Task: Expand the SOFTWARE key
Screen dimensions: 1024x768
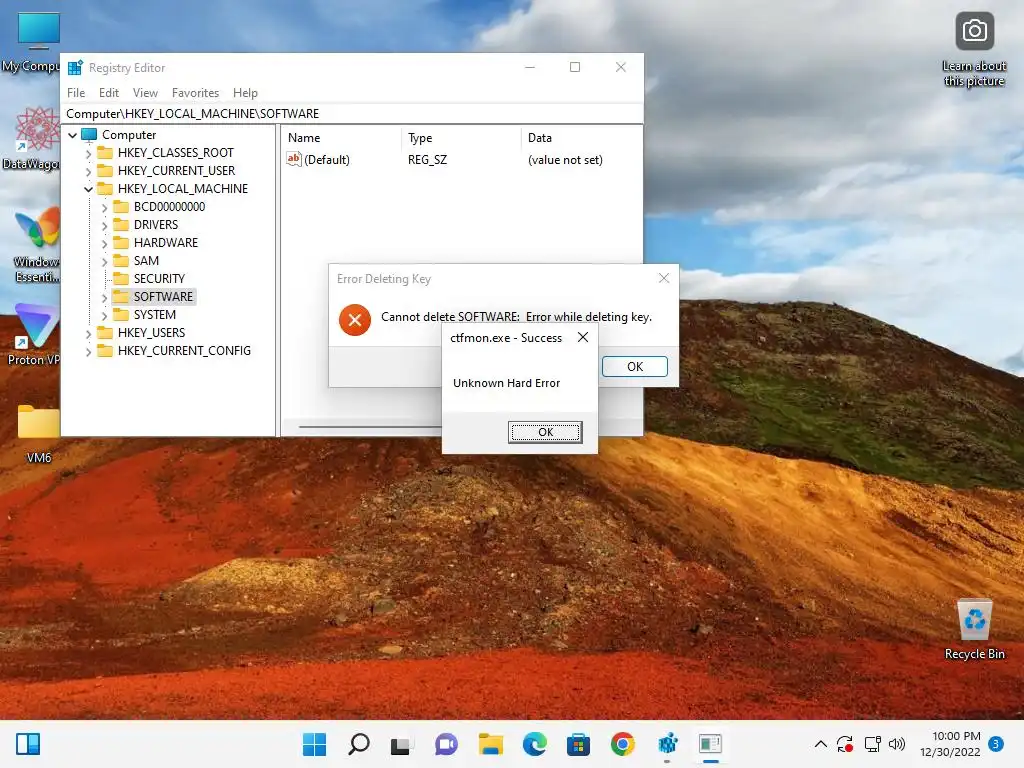Action: click(x=104, y=297)
